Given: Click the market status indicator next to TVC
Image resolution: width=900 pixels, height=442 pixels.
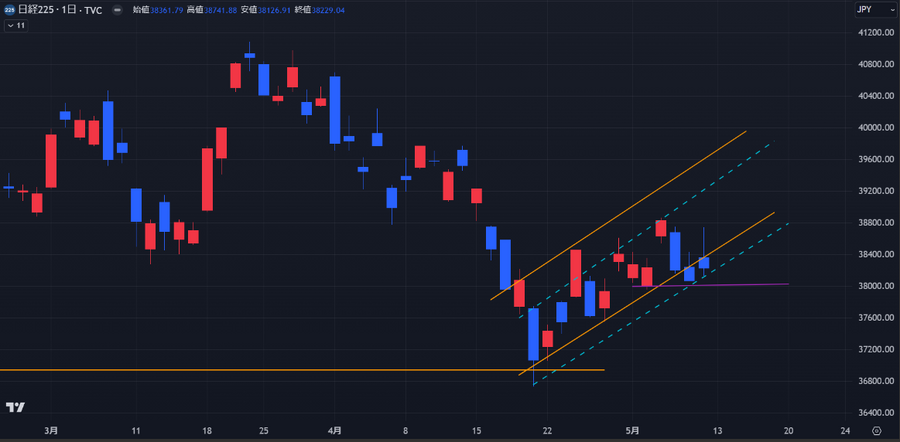Looking at the screenshot, I should coord(118,9).
